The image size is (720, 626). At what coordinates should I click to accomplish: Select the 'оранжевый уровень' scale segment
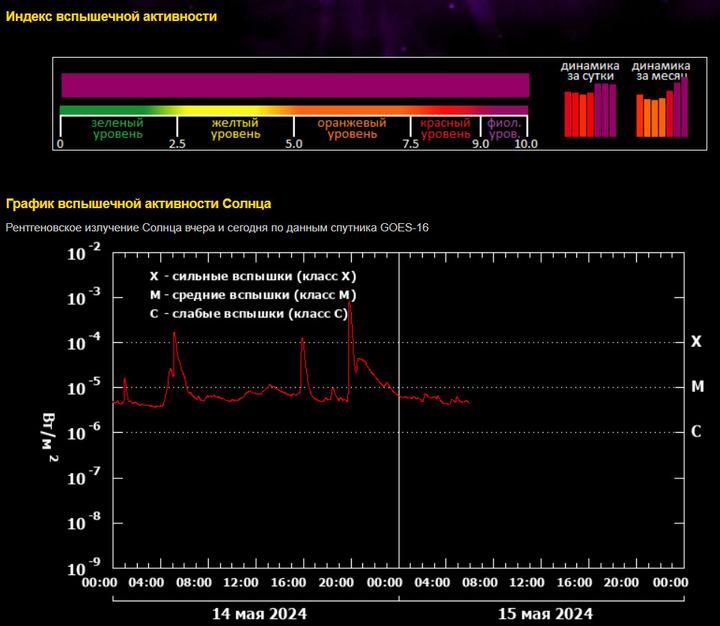352,128
